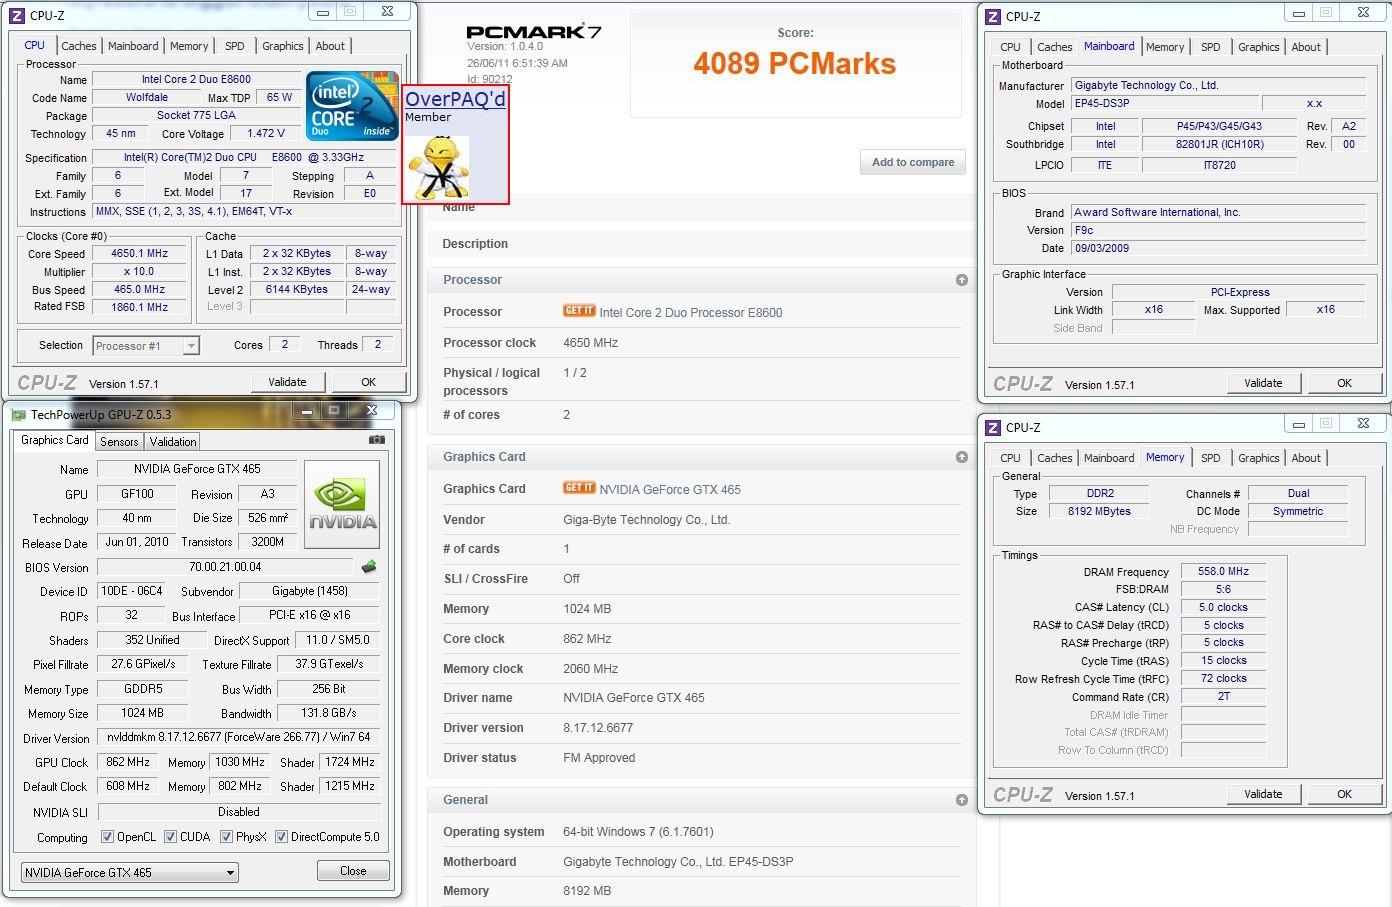Image resolution: width=1392 pixels, height=907 pixels.
Task: Click Validate in CPU-Z Processor window
Action: 287,382
